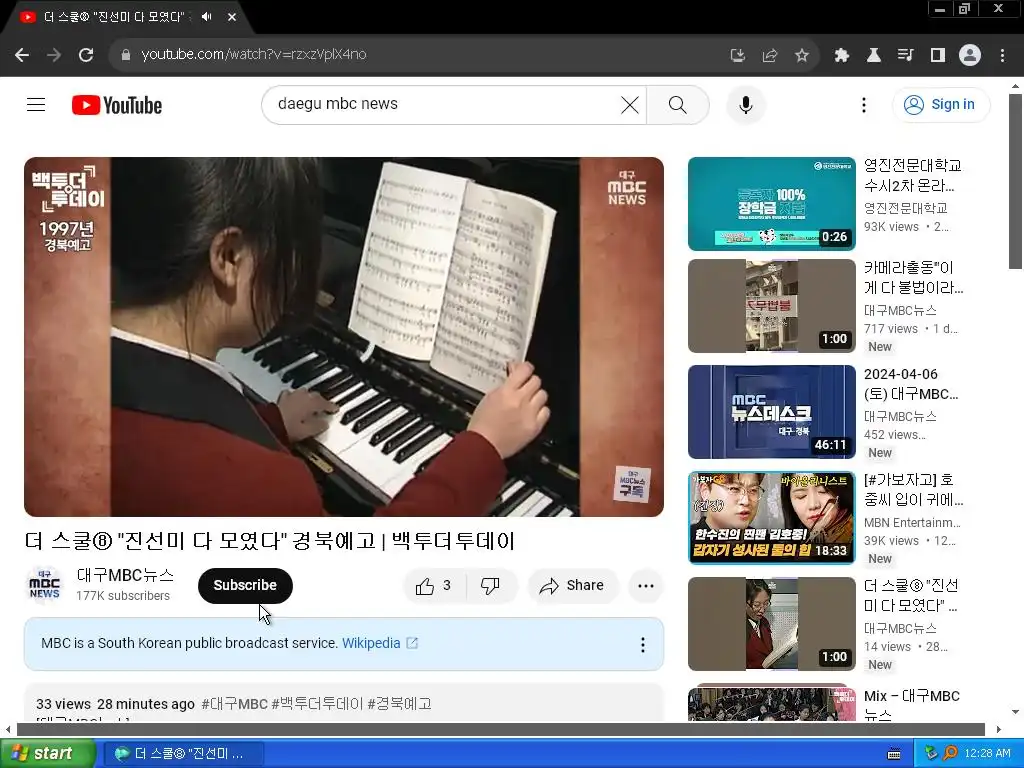The width and height of the screenshot is (1024, 768).
Task: Click the #백투더투데이 hashtag
Action: [x=317, y=704]
